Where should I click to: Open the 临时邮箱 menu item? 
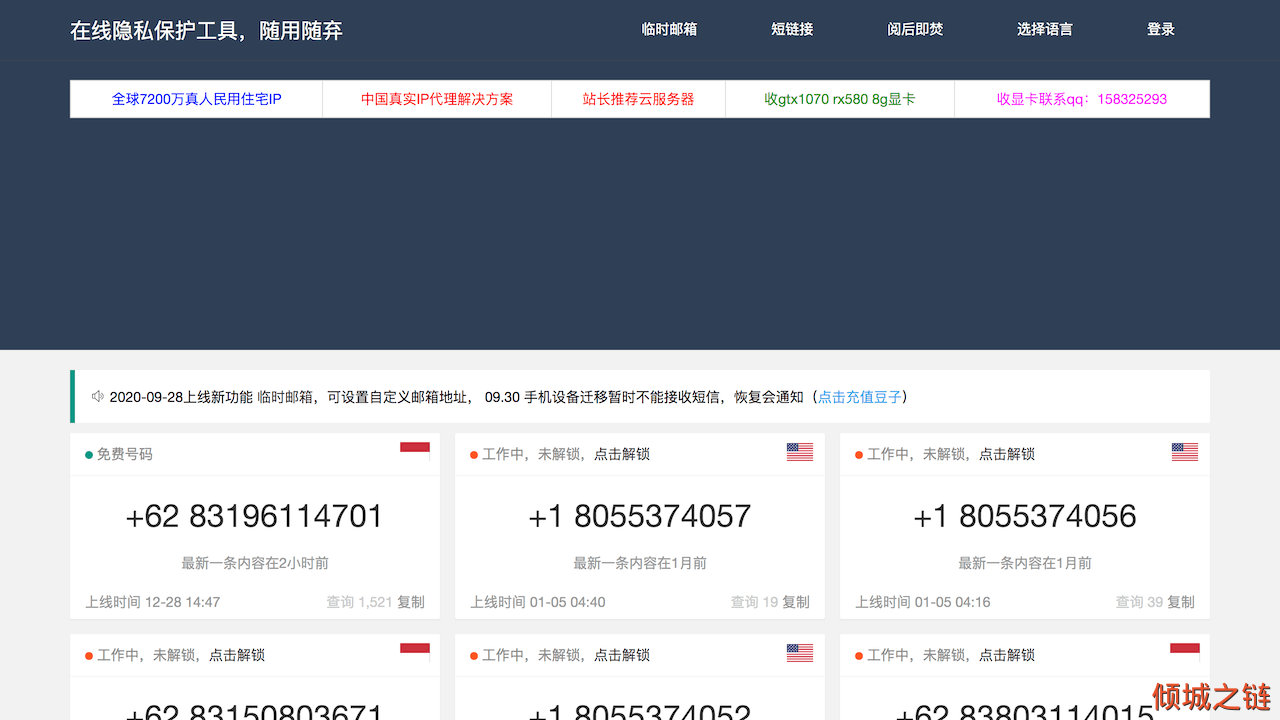(669, 29)
